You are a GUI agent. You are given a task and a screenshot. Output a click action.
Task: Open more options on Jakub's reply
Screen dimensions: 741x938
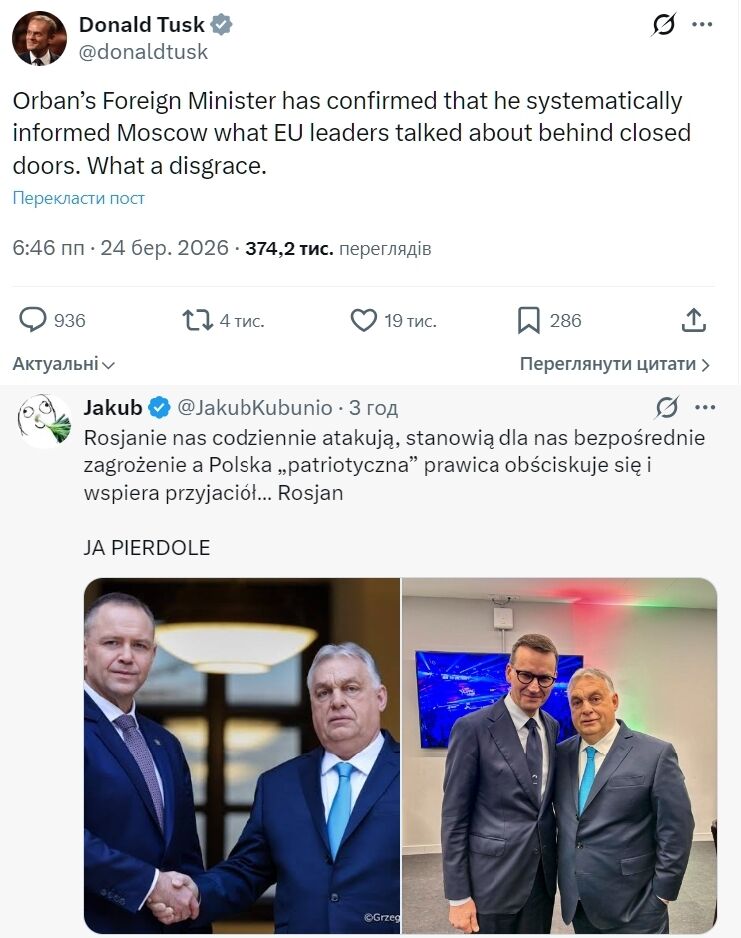pyautogui.click(x=705, y=407)
